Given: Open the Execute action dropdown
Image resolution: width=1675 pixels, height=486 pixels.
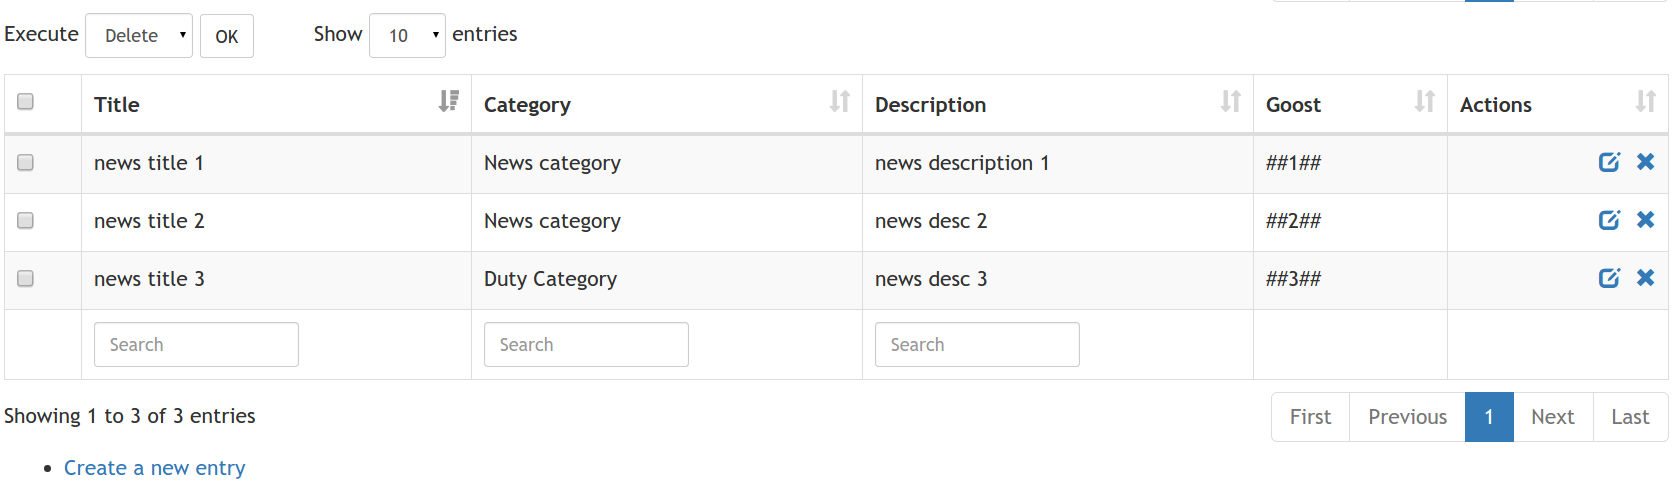Looking at the screenshot, I should pyautogui.click(x=139, y=36).
